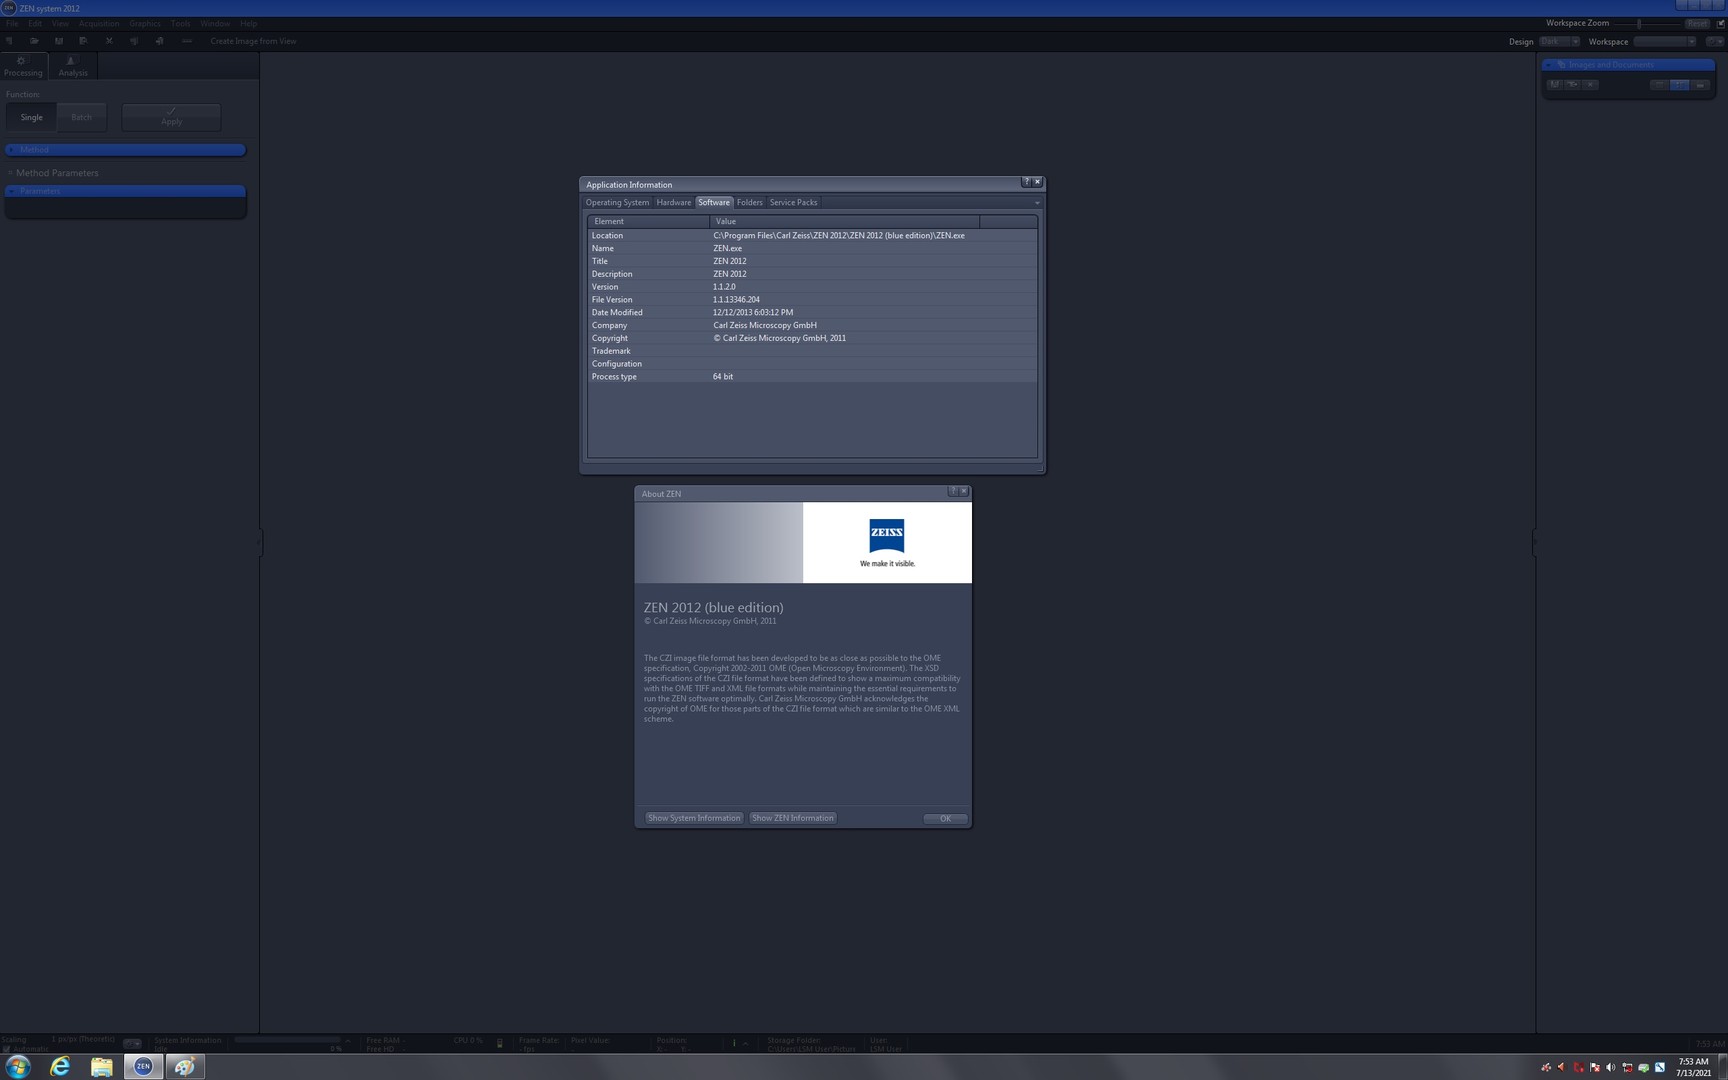
Task: Switch to the Hardware tab
Action: point(673,203)
